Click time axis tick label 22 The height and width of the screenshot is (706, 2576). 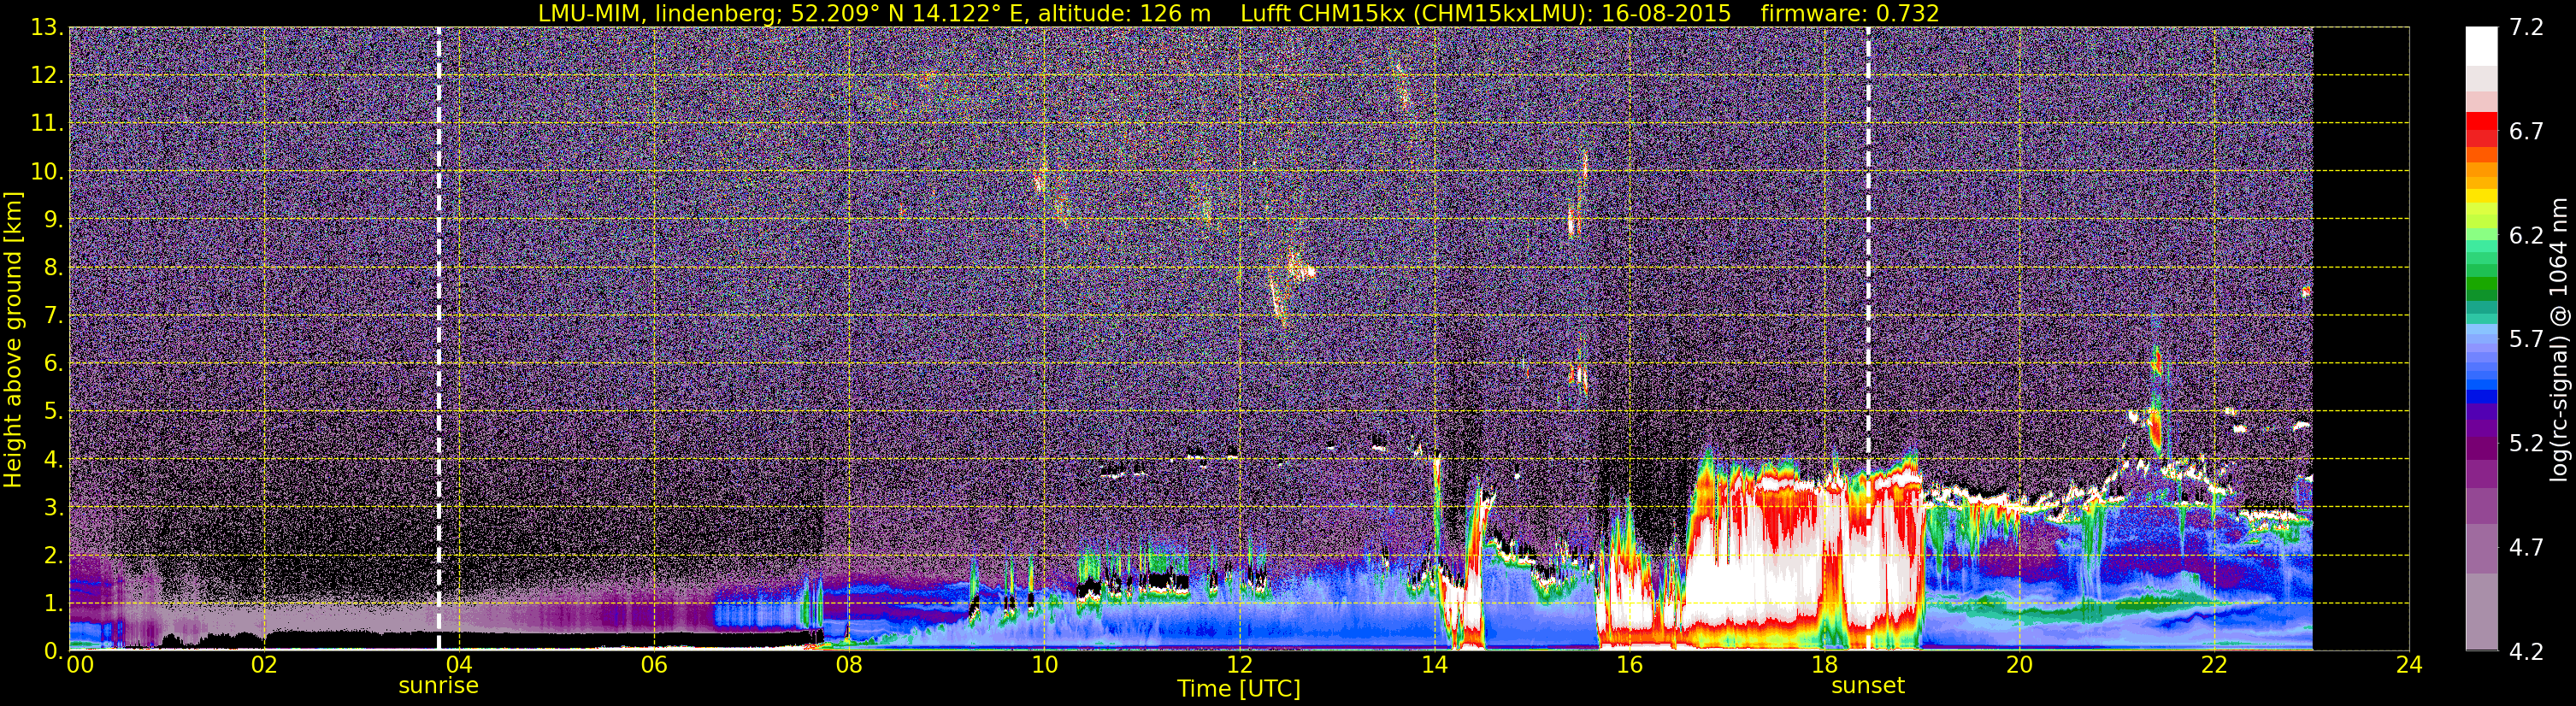(x=2214, y=666)
